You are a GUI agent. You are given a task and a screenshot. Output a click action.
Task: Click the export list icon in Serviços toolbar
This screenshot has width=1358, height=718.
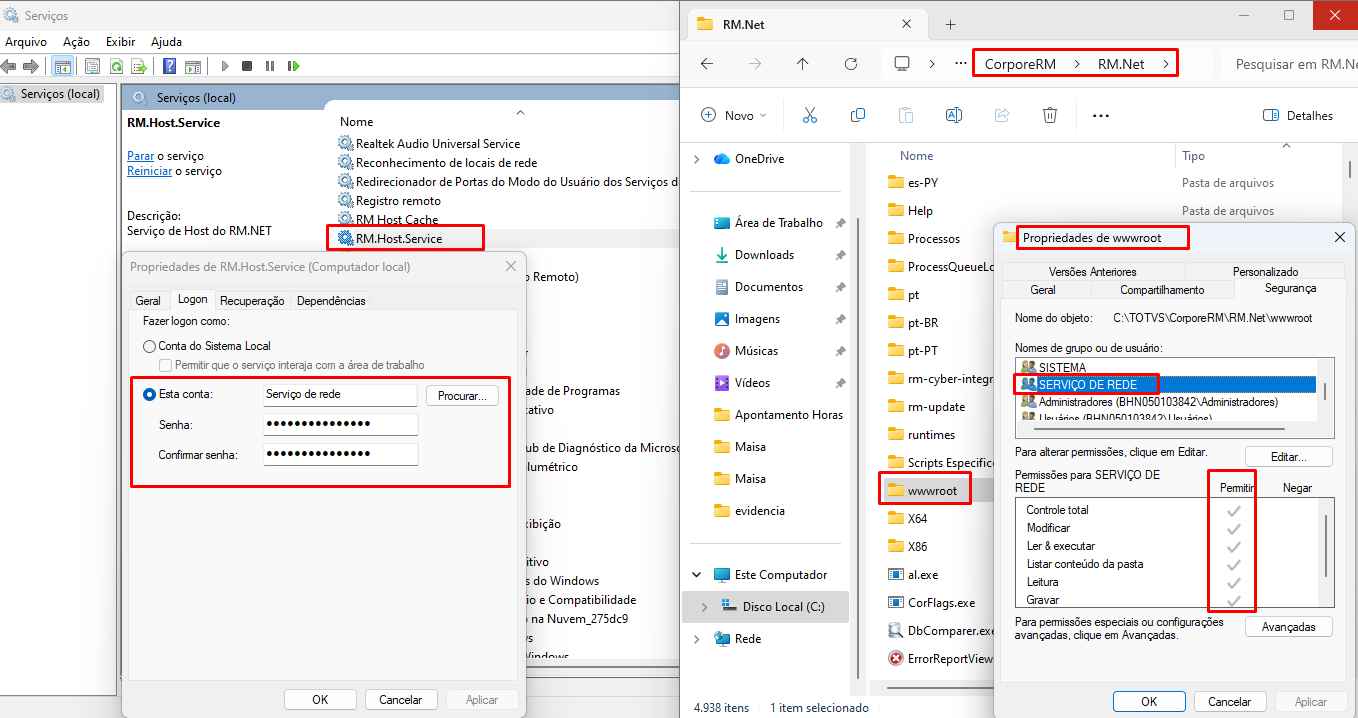pos(138,66)
